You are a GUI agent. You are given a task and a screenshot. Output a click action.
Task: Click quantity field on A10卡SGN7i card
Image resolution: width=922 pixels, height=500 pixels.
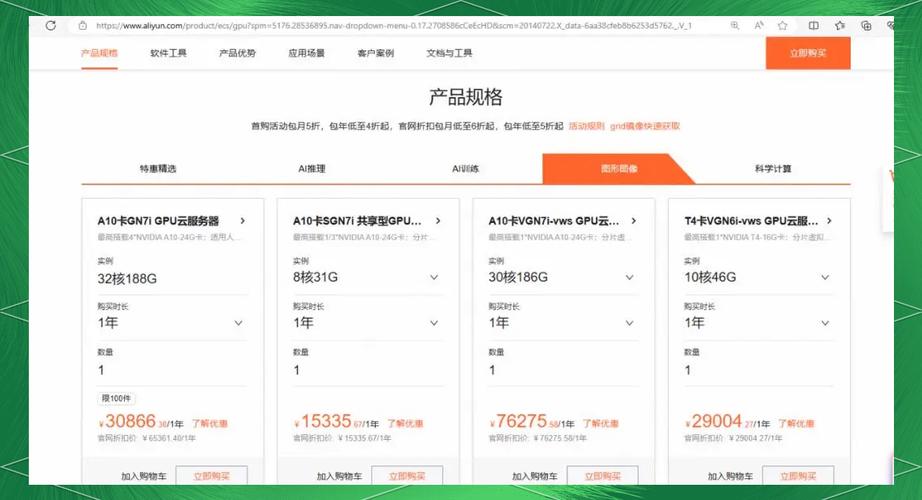(x=368, y=370)
